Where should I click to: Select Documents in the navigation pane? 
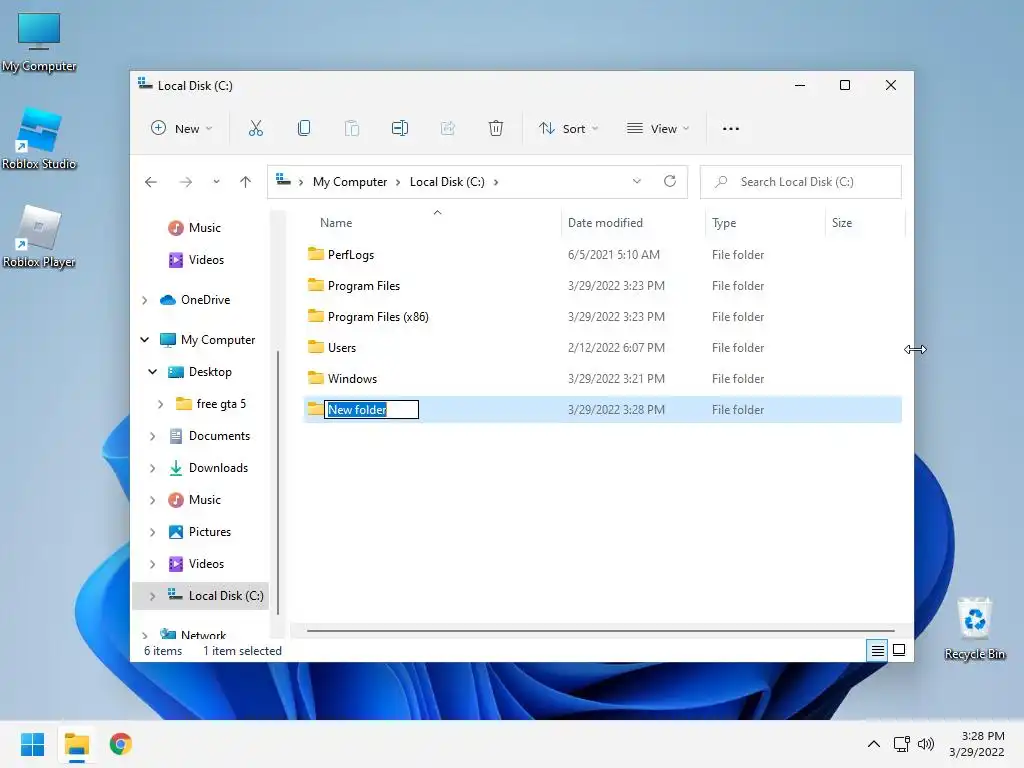pos(219,436)
